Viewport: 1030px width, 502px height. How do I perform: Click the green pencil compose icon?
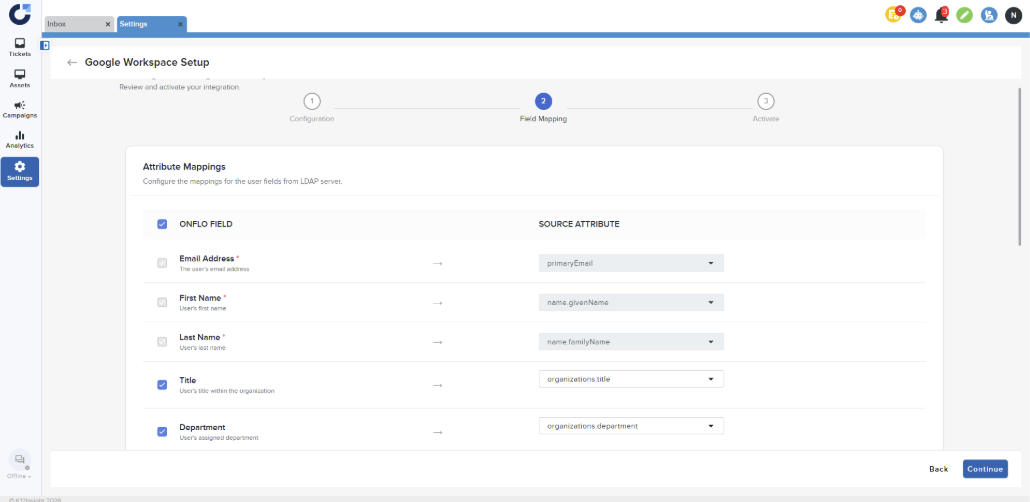[x=964, y=15]
